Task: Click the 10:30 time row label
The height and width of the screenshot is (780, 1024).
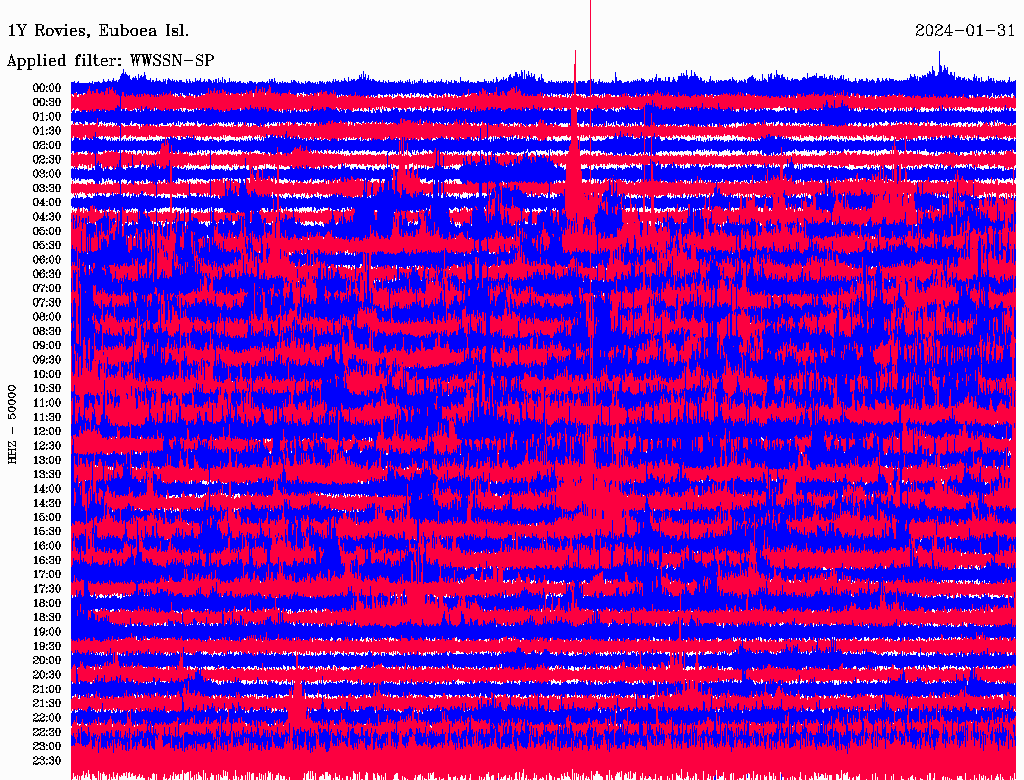Action: click(47, 389)
